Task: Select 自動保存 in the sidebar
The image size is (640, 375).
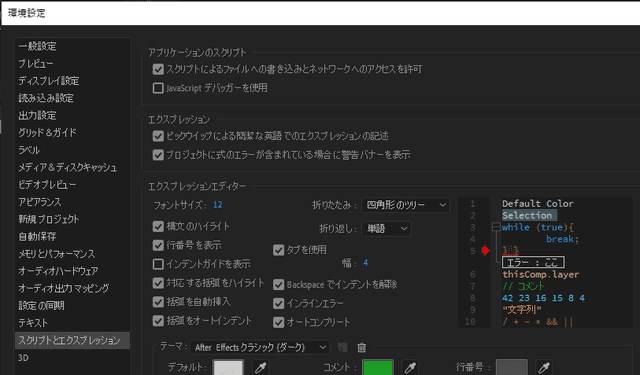Action: click(x=72, y=236)
